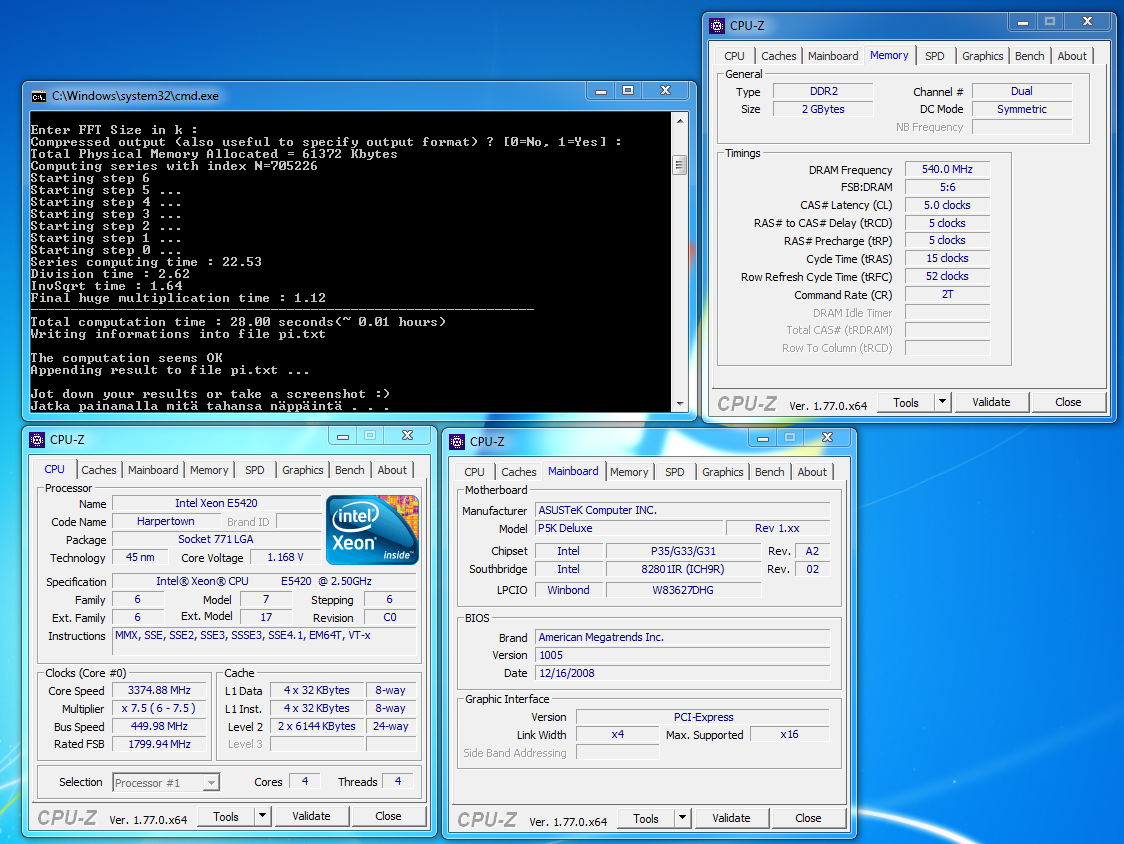The height and width of the screenshot is (844, 1124).
Task: Select Memory tab in CPU window
Action: point(209,470)
